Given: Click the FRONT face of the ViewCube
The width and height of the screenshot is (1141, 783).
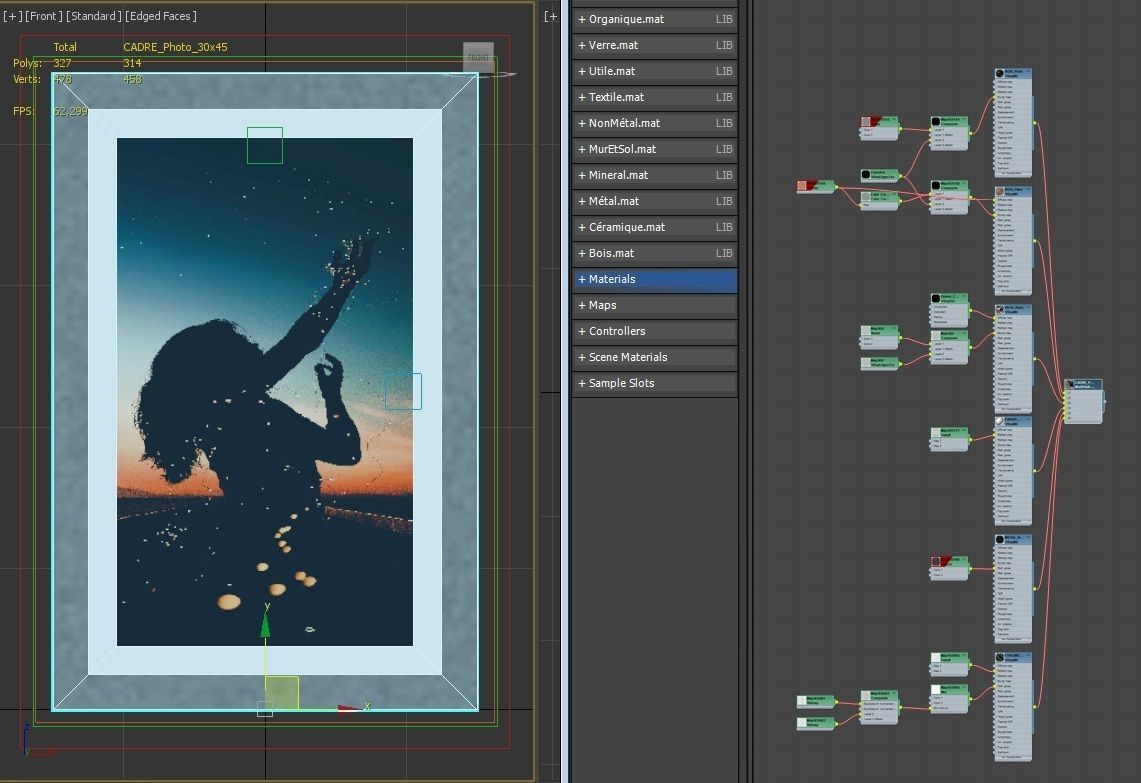Looking at the screenshot, I should point(478,57).
